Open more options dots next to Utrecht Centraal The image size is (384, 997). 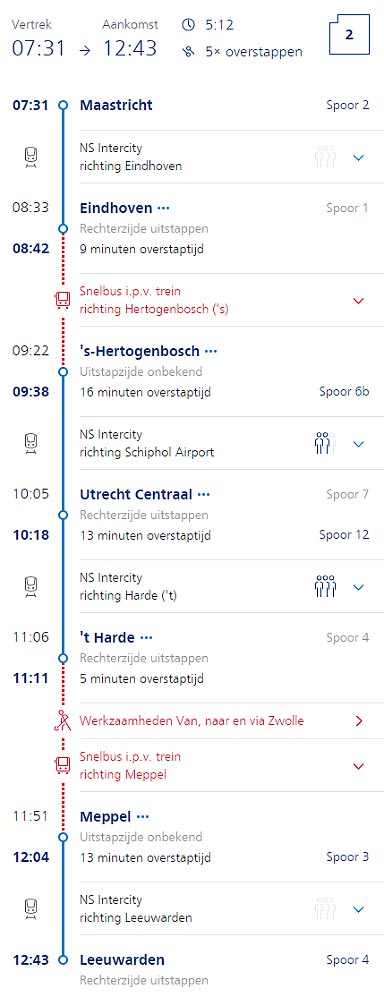[203, 494]
